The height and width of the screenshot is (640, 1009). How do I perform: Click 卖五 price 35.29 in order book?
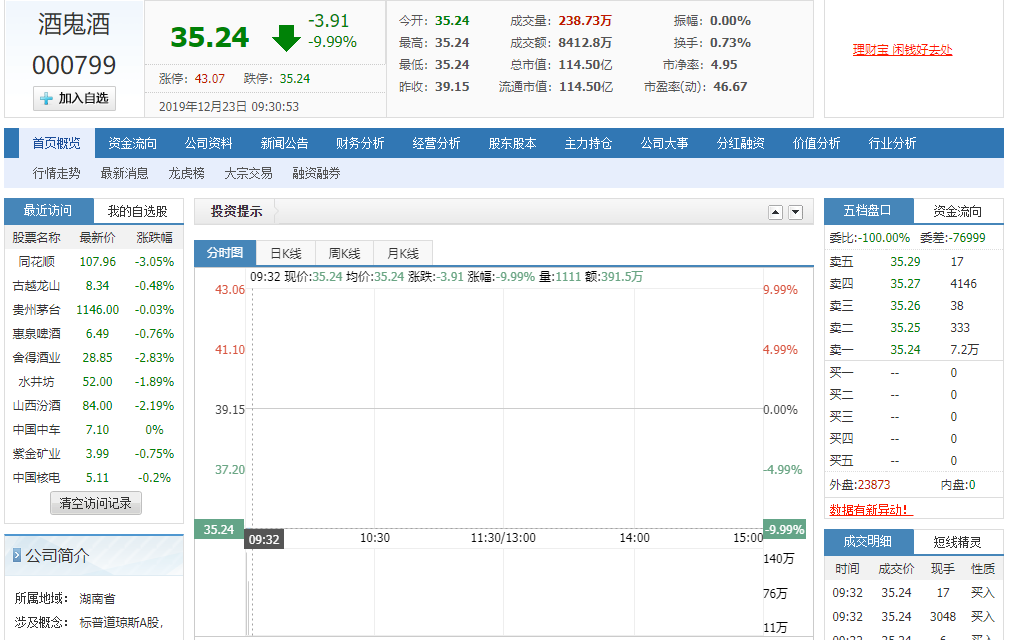pos(905,262)
